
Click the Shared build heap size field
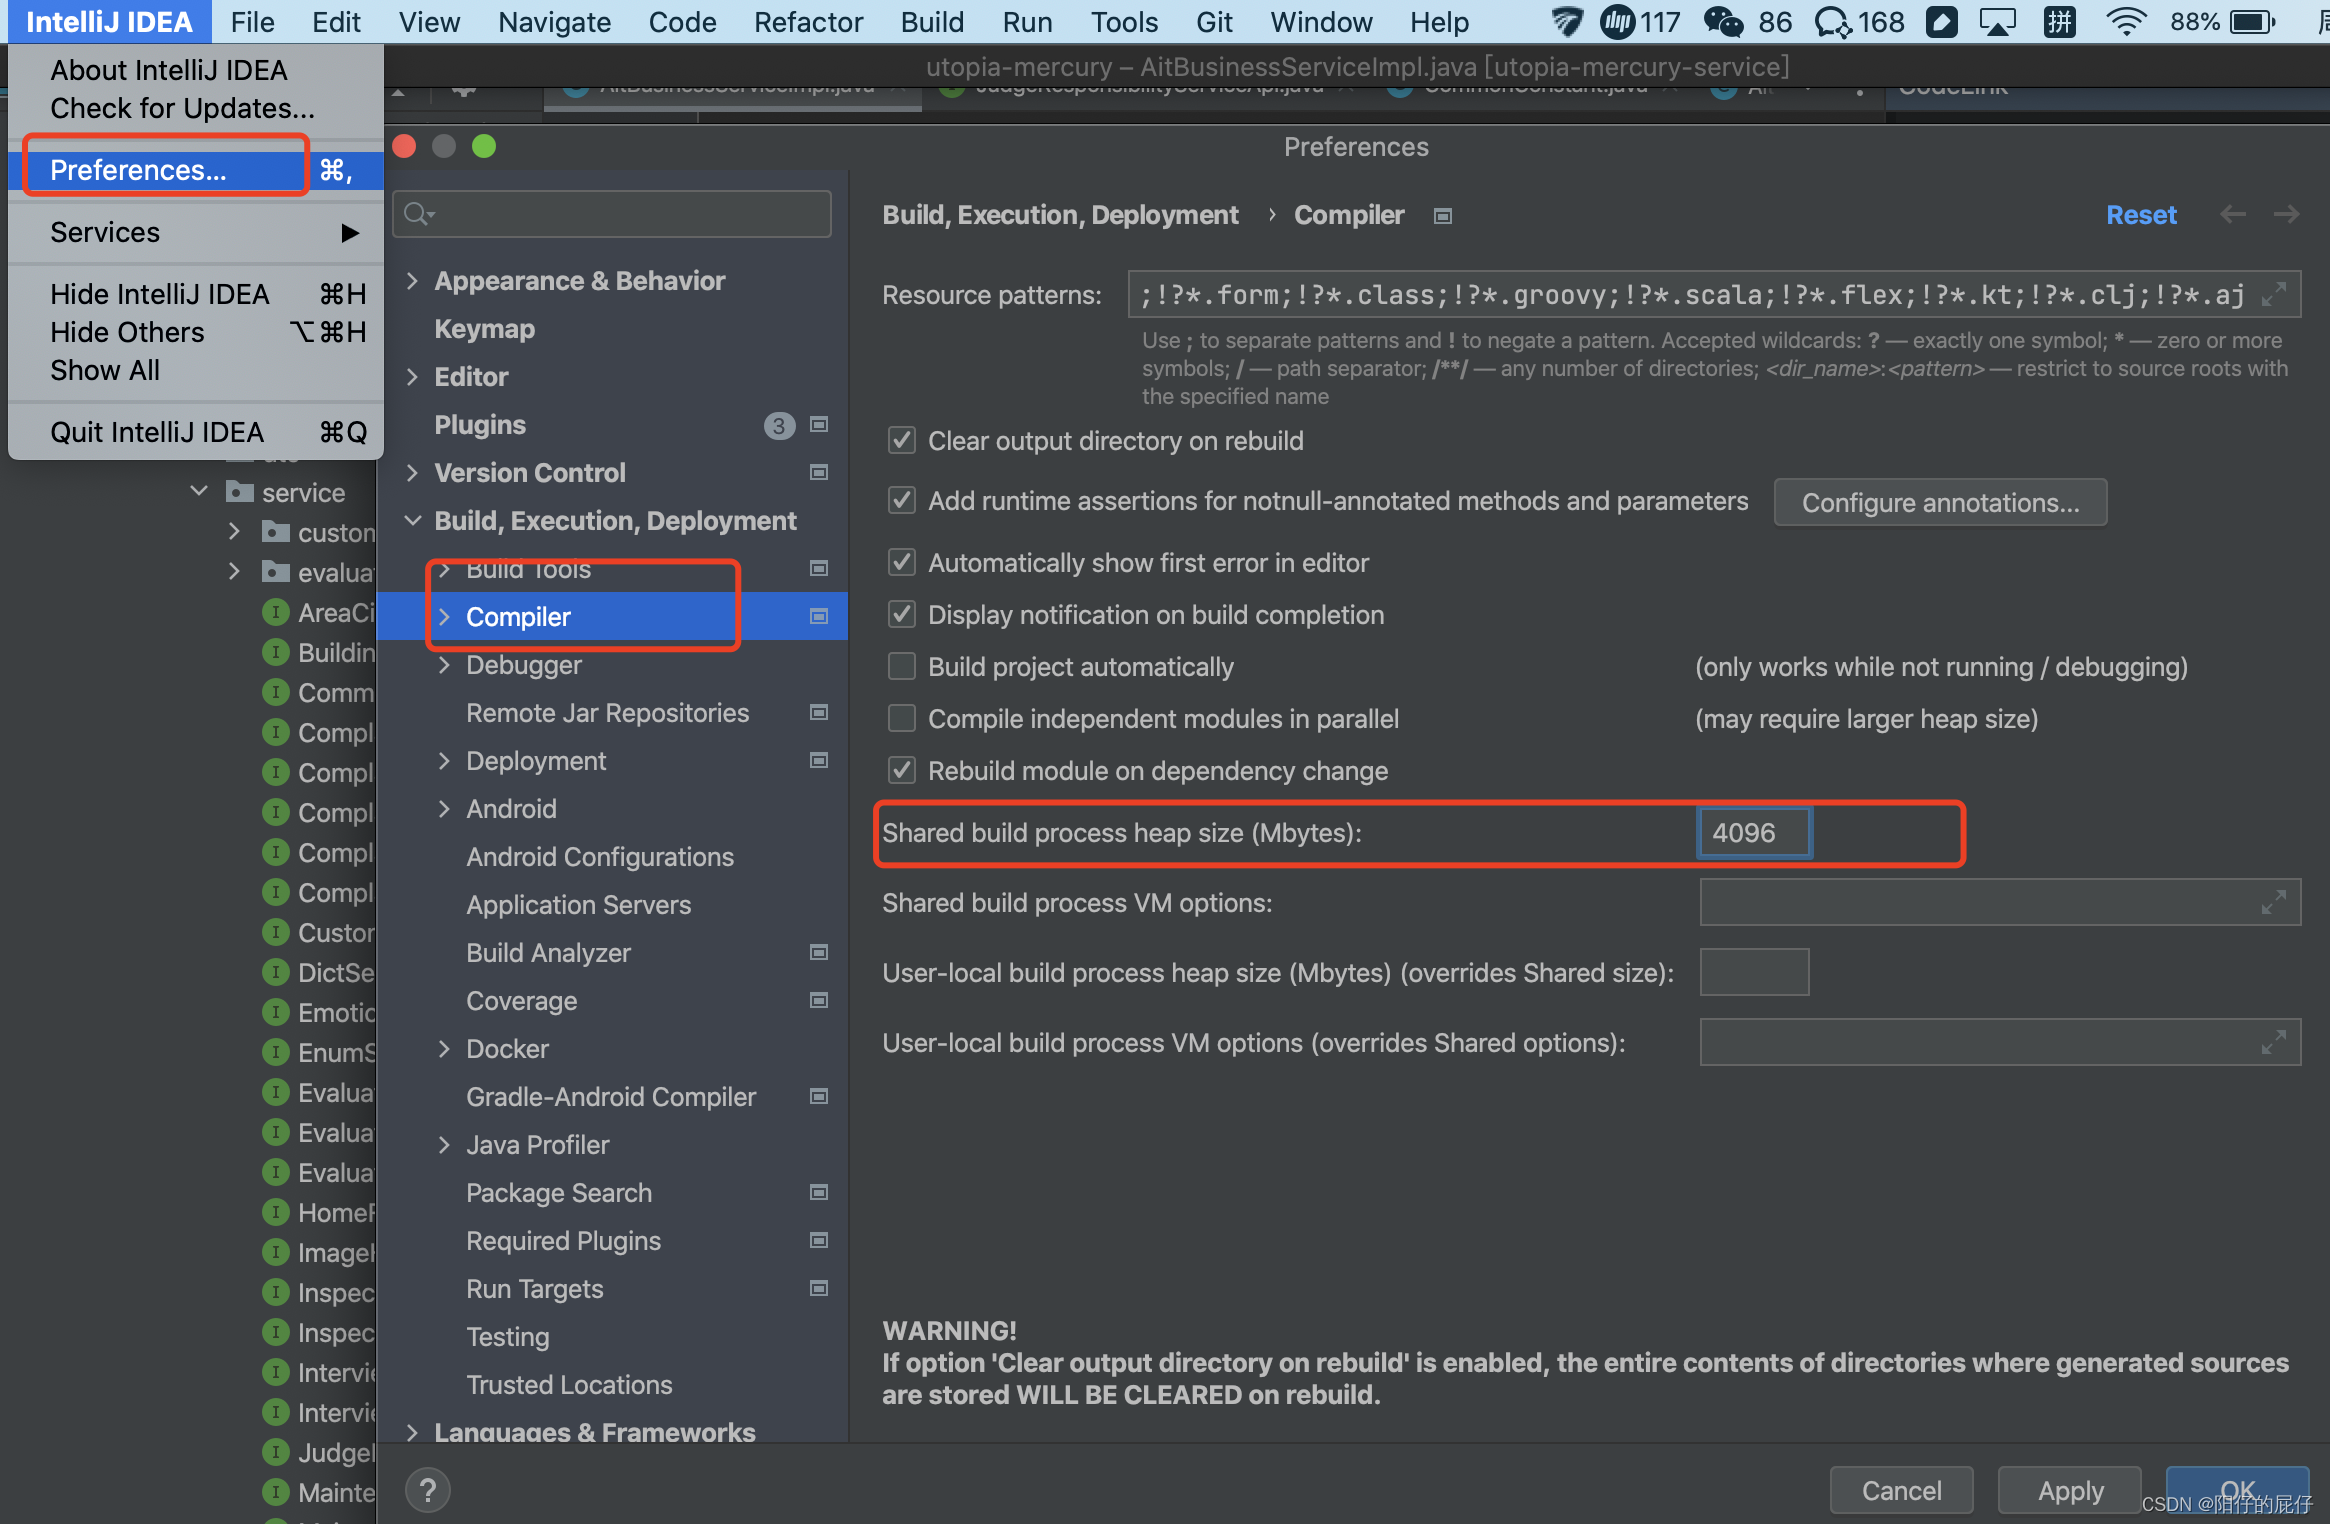click(1754, 833)
